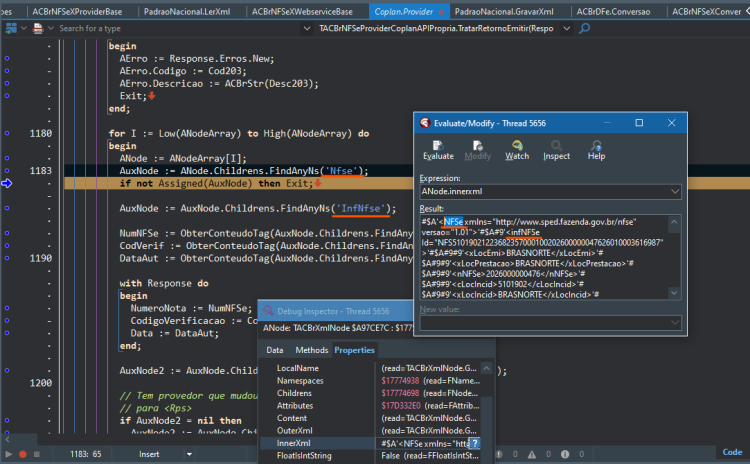Maximize the Evaluate/Modify window
750x464 pixels.
(x=639, y=123)
